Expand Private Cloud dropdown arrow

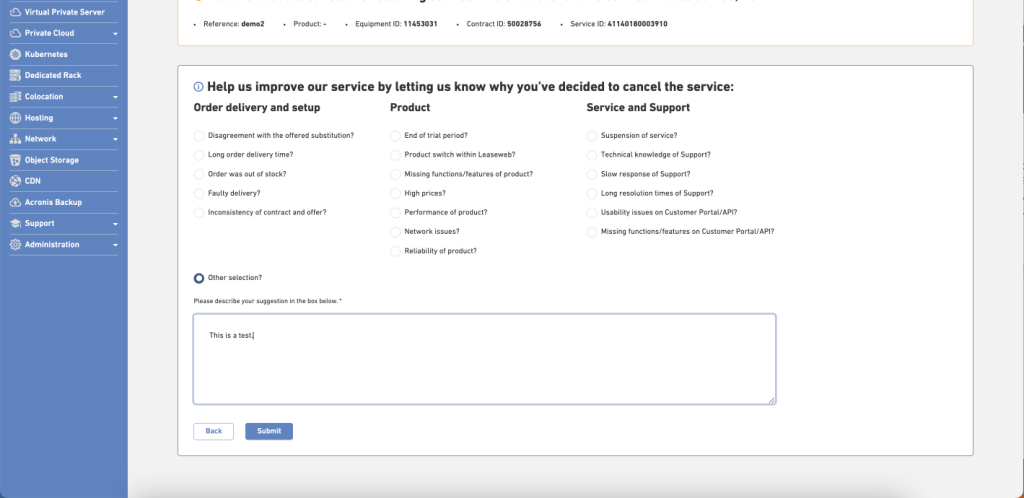pos(116,33)
